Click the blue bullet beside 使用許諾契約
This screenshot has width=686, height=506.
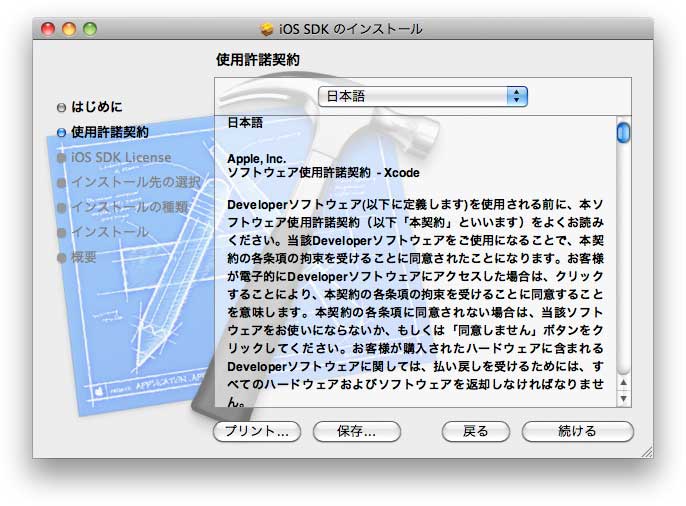(x=62, y=132)
